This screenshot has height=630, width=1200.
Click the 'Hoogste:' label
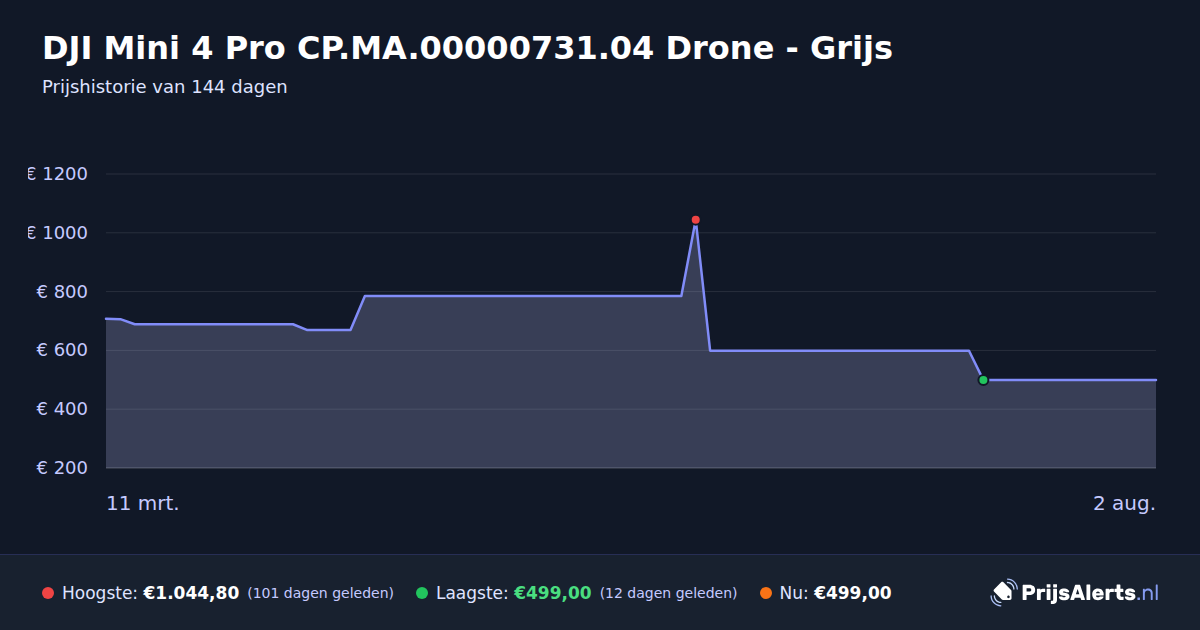[x=99, y=593]
